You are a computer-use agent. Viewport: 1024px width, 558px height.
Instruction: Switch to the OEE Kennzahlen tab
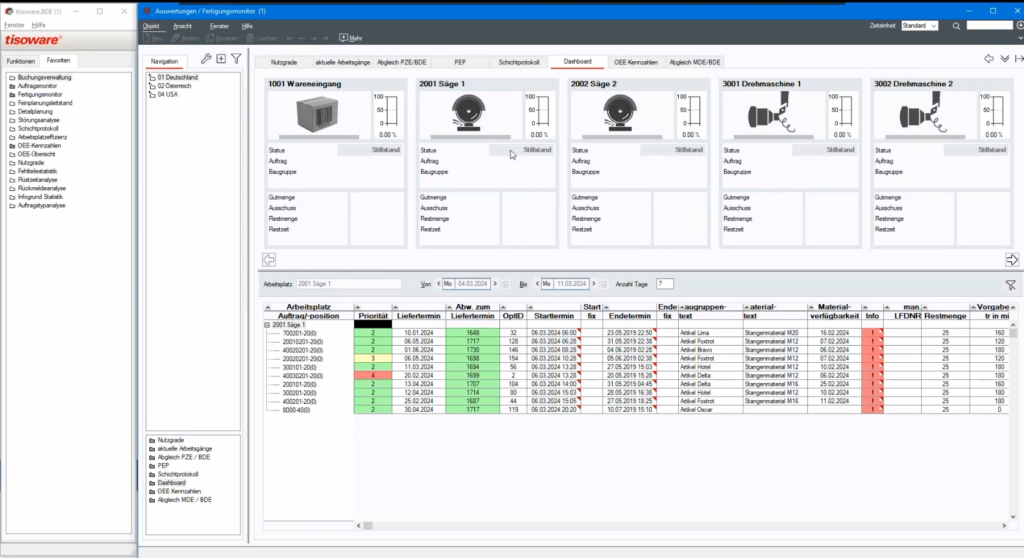[x=635, y=62]
